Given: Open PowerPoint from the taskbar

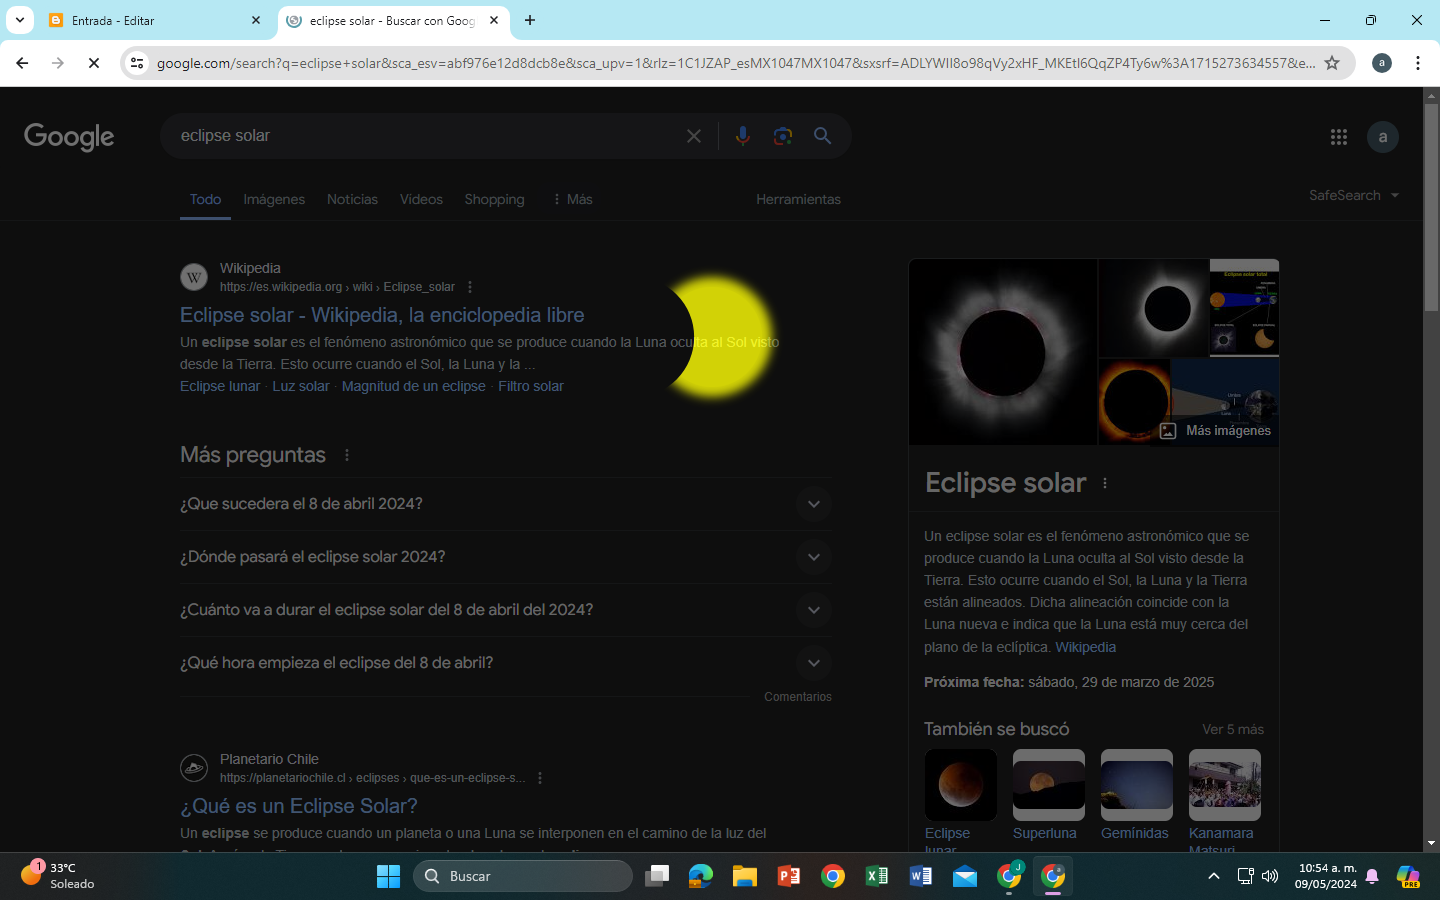Looking at the screenshot, I should pyautogui.click(x=789, y=876).
